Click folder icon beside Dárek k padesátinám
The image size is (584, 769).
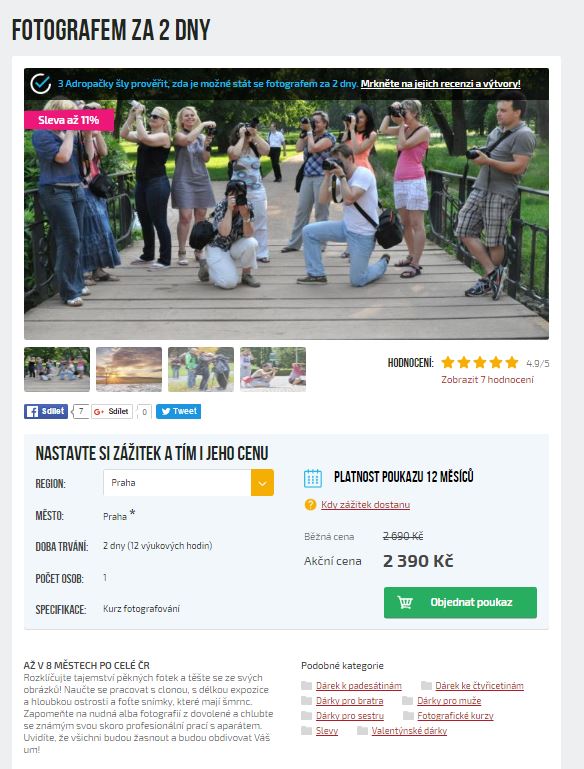[x=306, y=686]
